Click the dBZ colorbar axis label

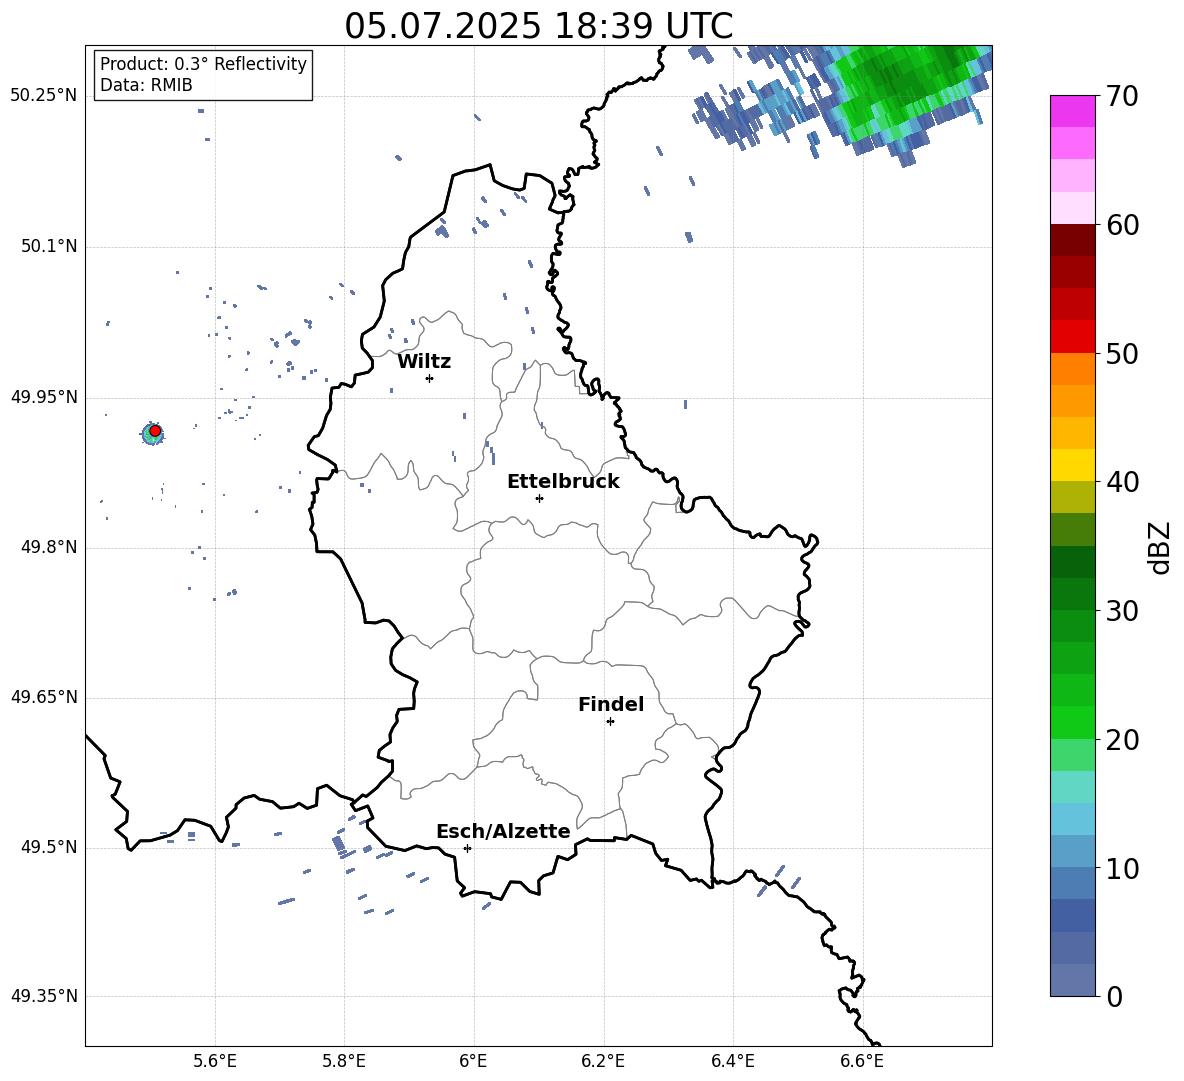click(1161, 547)
